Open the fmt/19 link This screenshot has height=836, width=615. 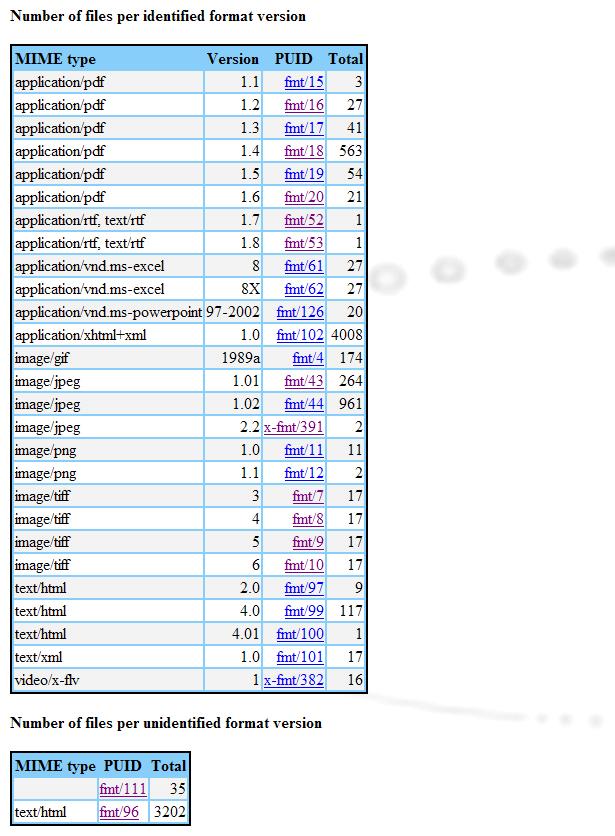coord(304,174)
